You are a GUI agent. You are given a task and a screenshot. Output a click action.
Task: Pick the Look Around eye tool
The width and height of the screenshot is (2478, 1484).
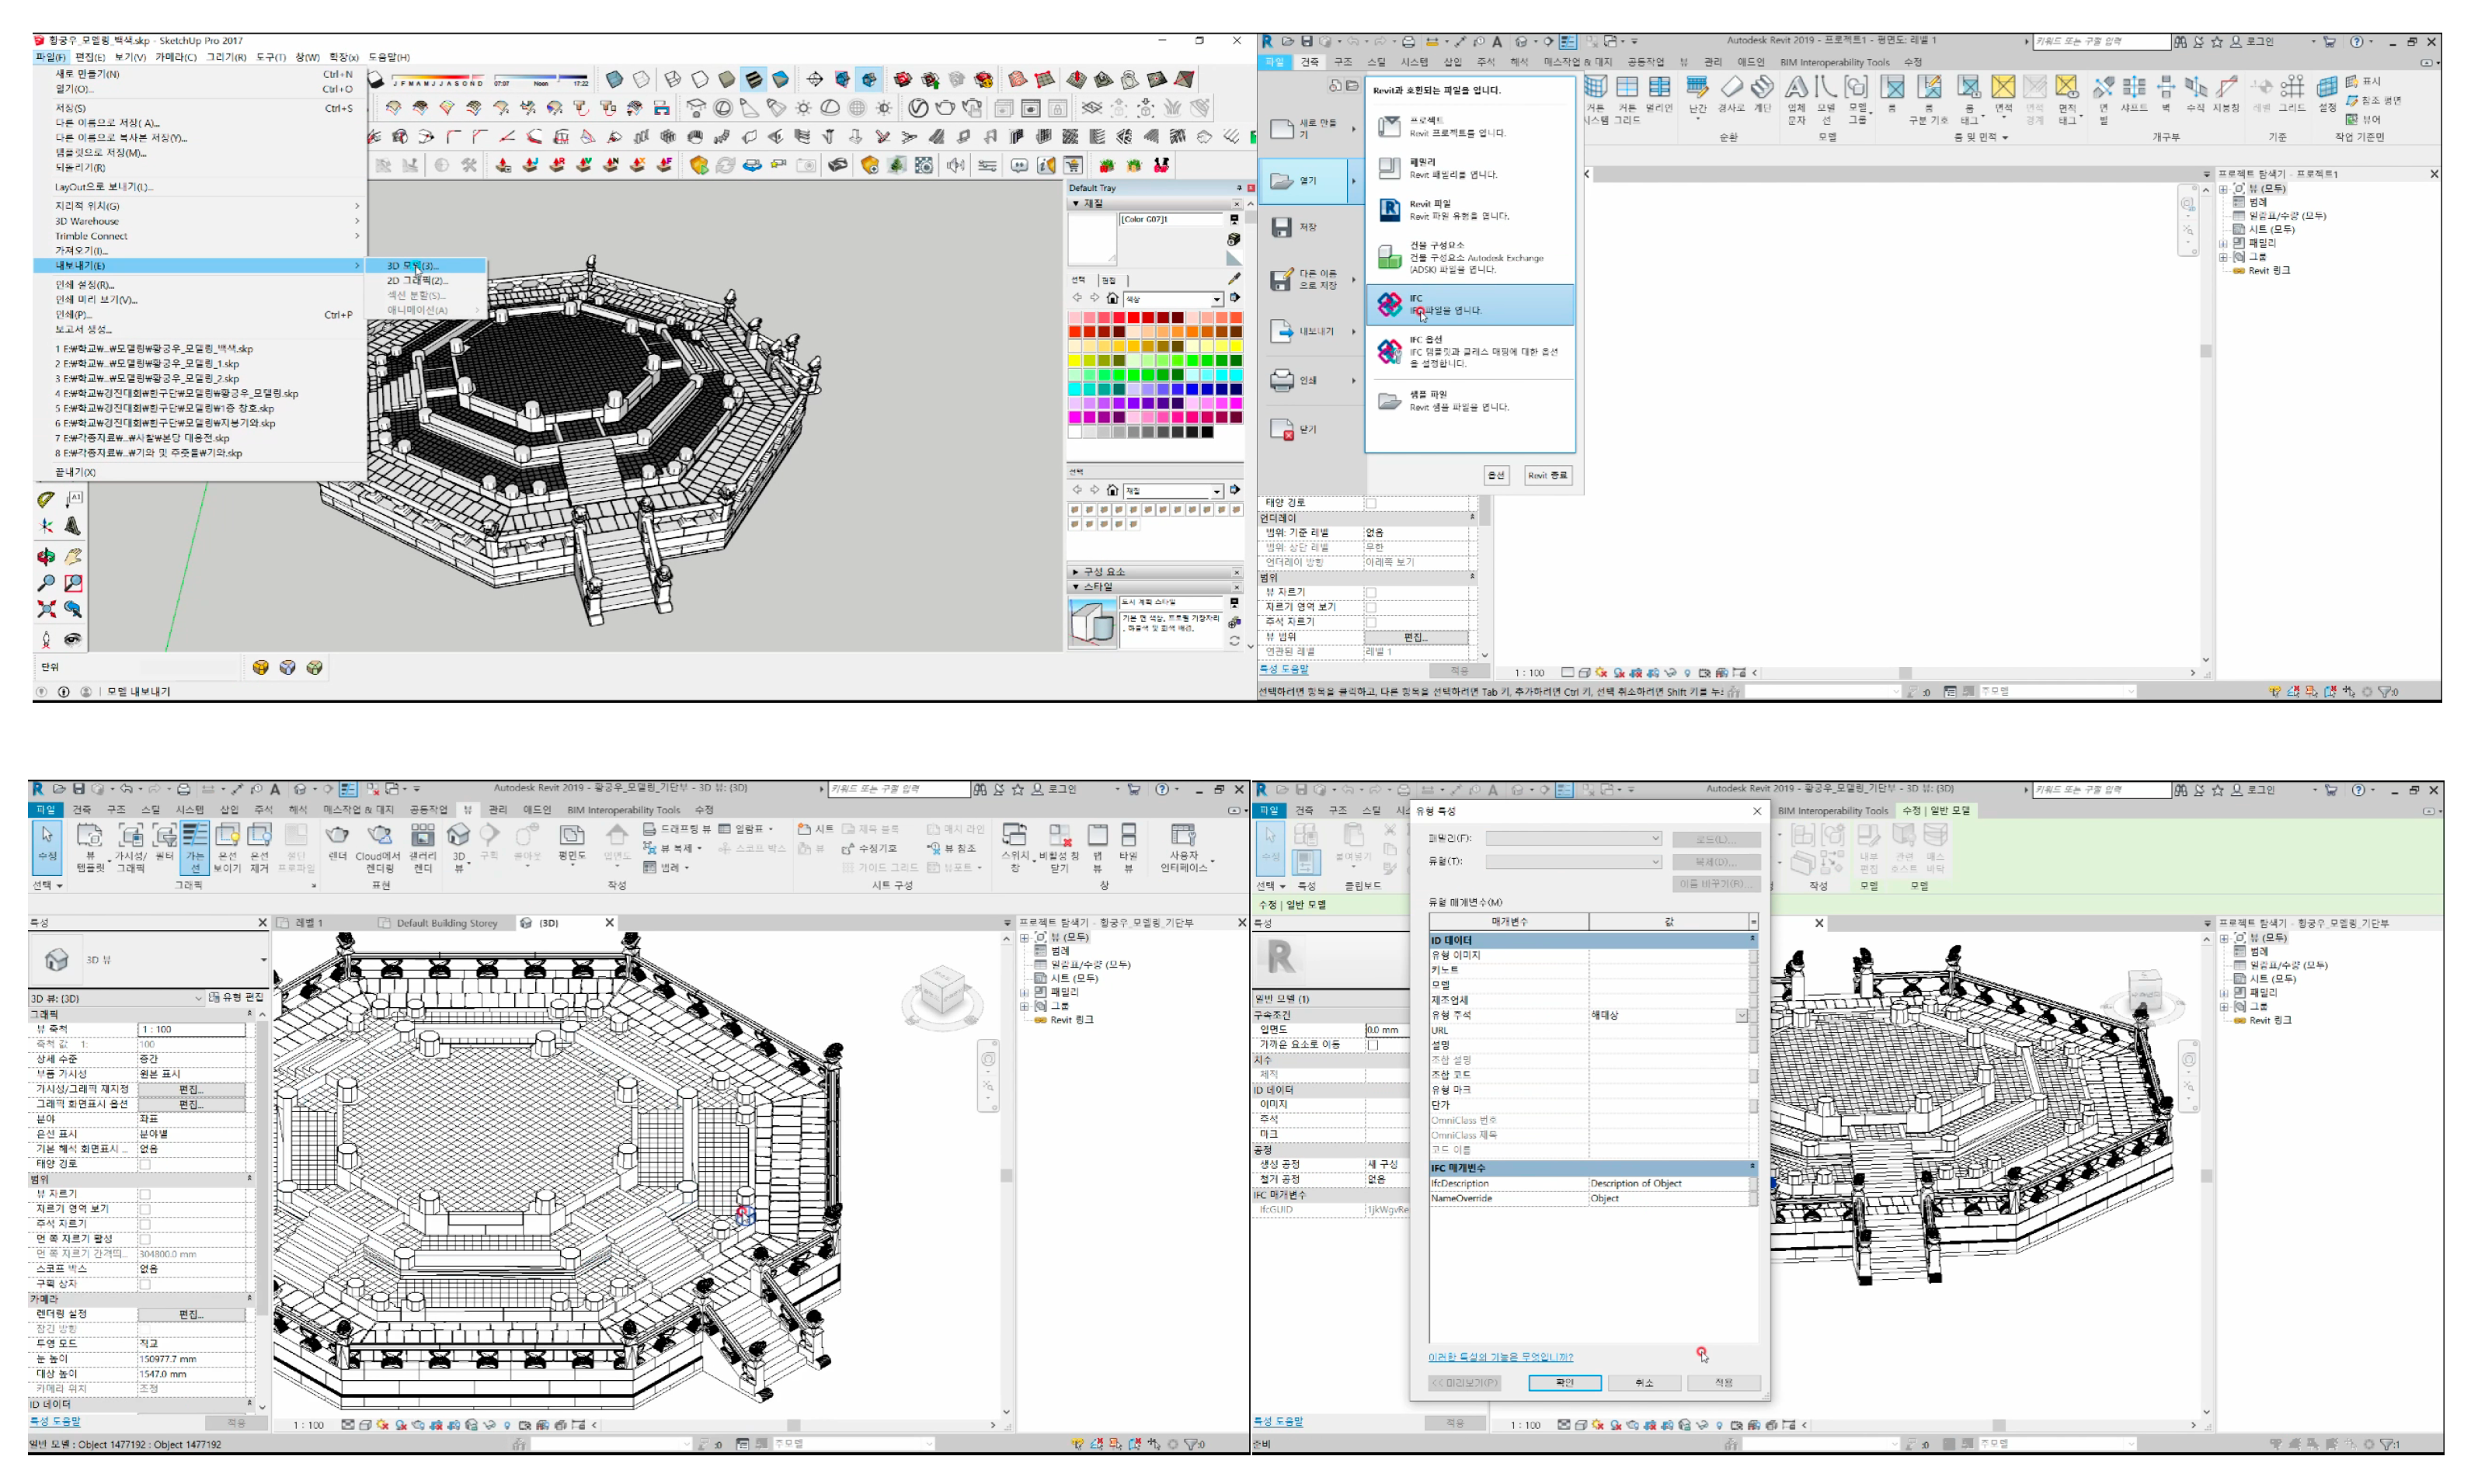(73, 639)
